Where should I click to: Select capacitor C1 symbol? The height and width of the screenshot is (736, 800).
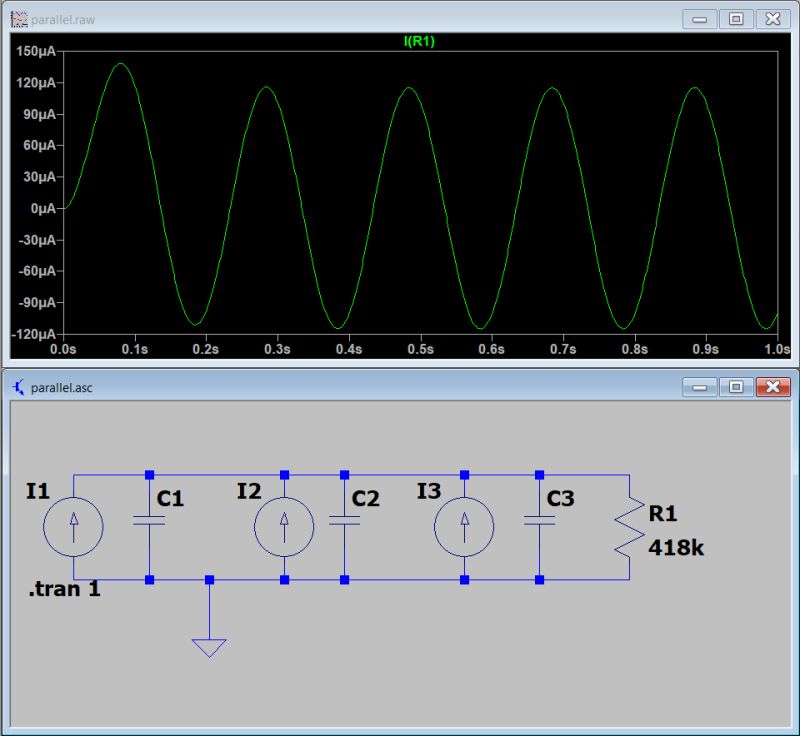[150, 520]
